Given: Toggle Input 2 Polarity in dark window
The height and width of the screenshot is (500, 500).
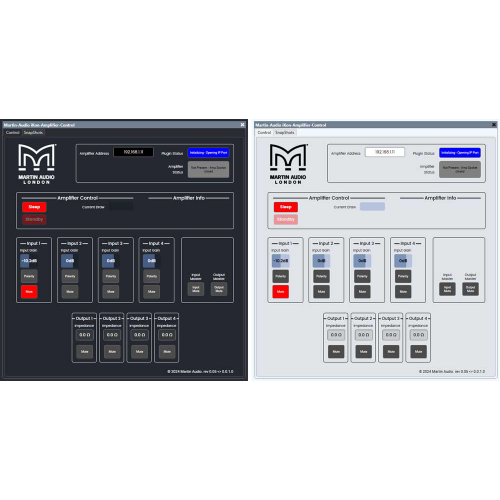Looking at the screenshot, I should (70, 276).
